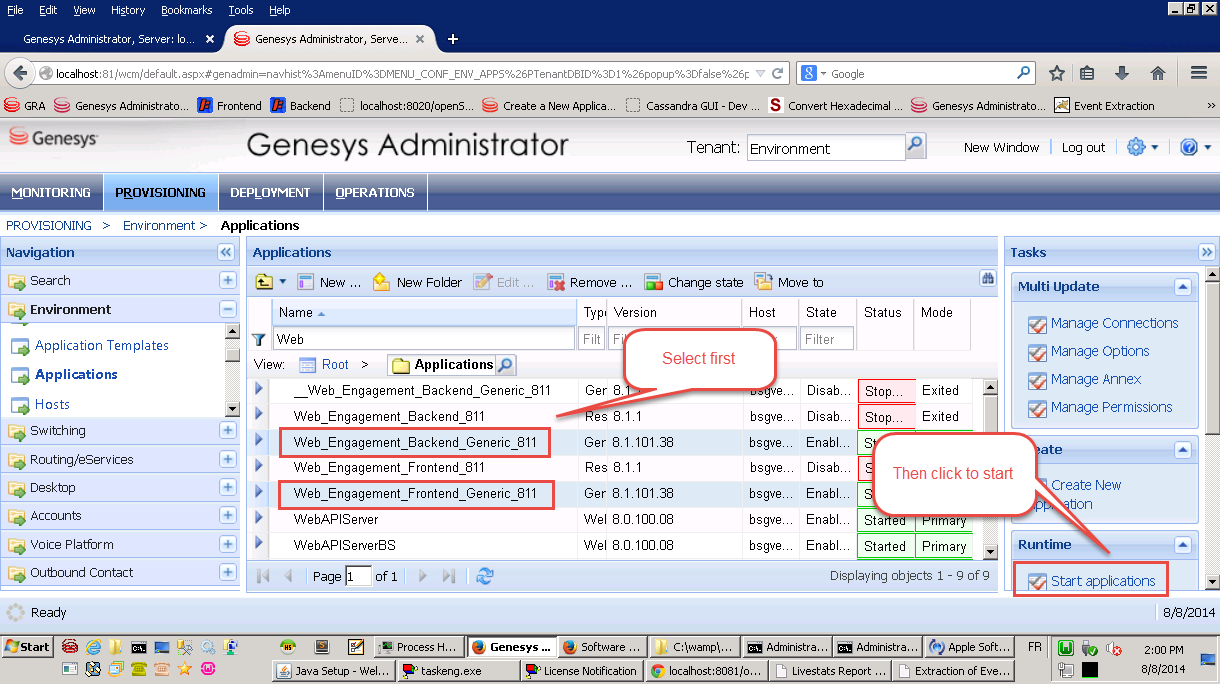Viewport: 1220px width, 684px height.
Task: Expand the Switching navigation section
Action: (x=228, y=431)
